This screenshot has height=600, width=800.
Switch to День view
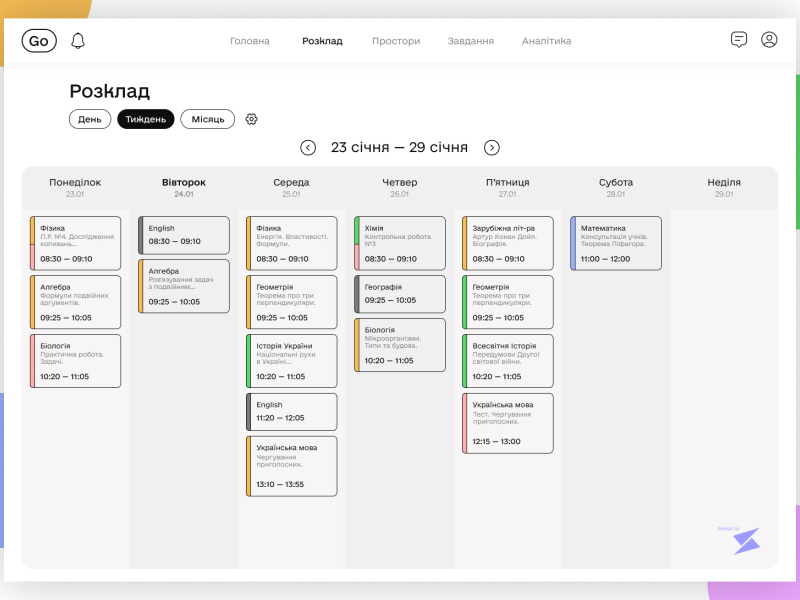click(x=90, y=118)
